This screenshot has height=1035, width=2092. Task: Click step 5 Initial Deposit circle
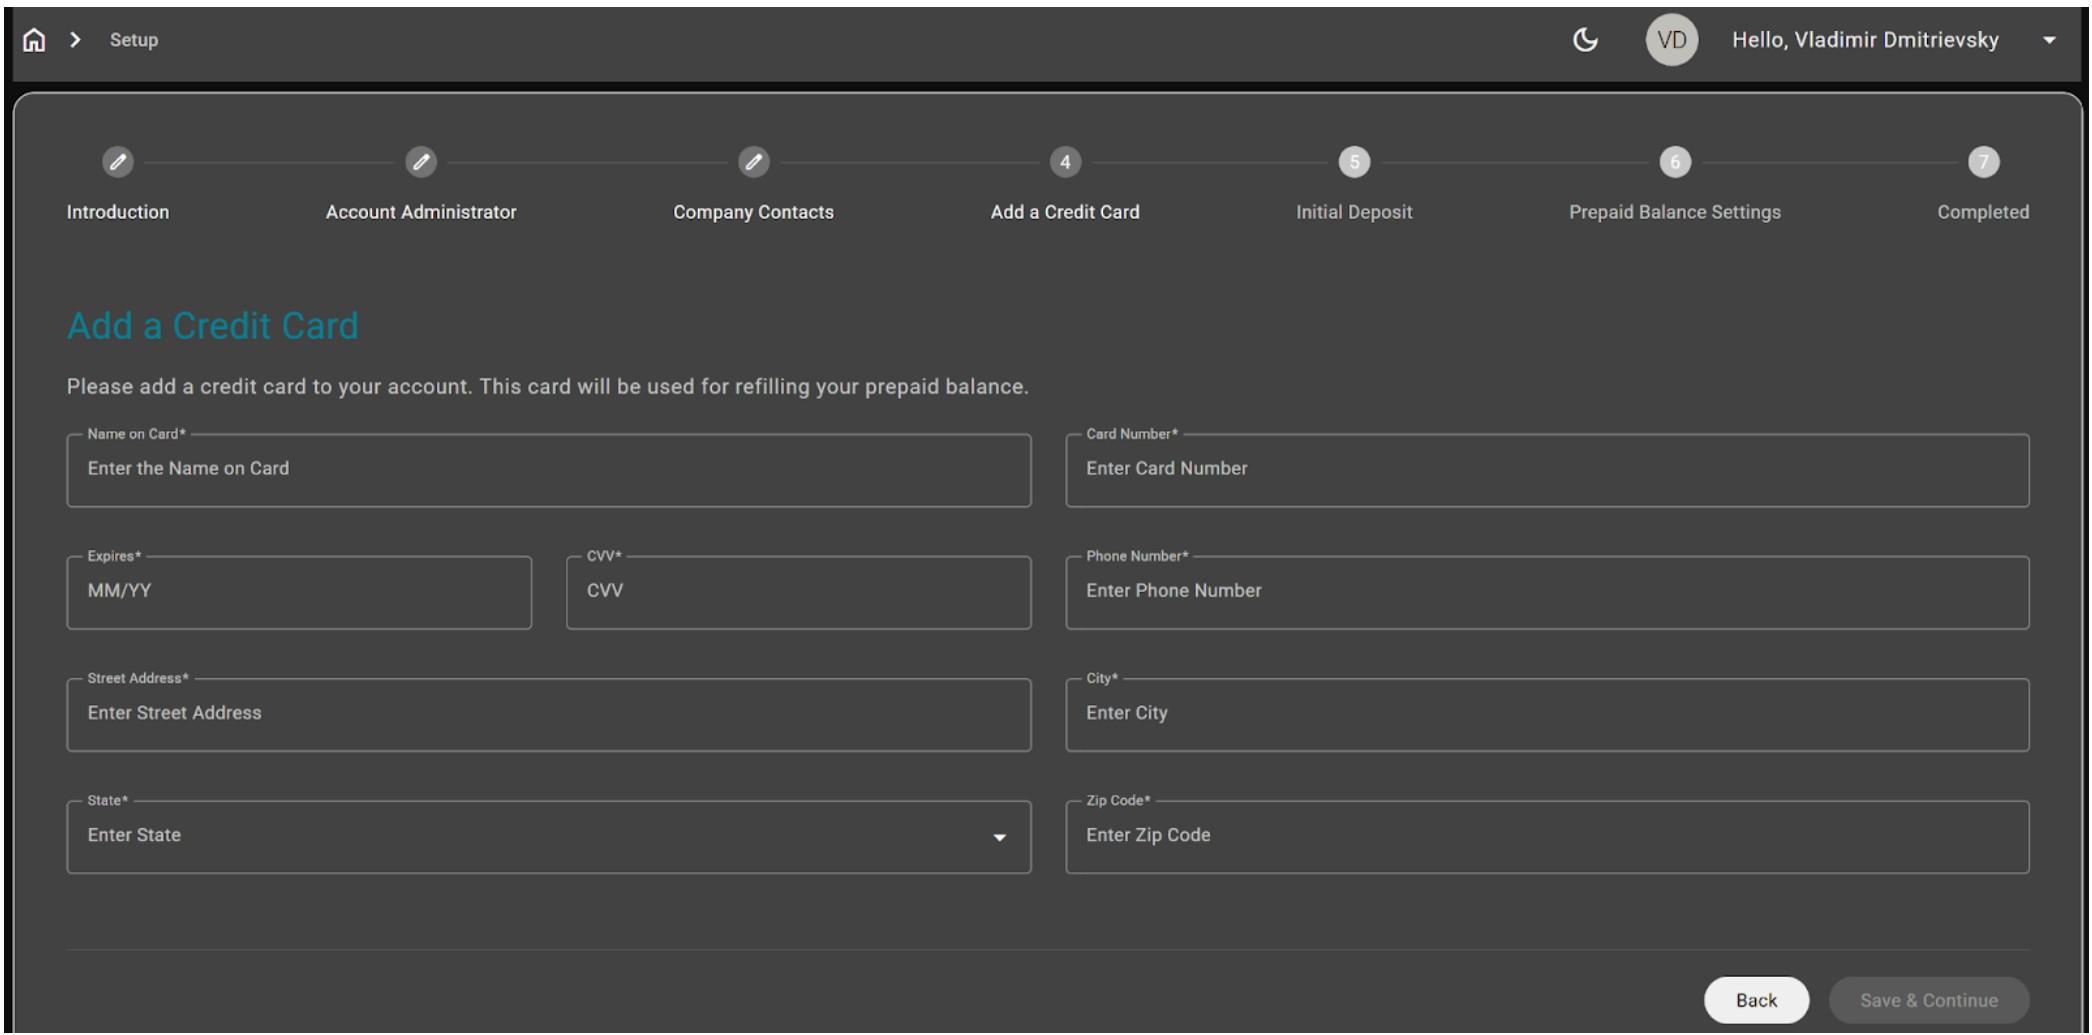1354,162
